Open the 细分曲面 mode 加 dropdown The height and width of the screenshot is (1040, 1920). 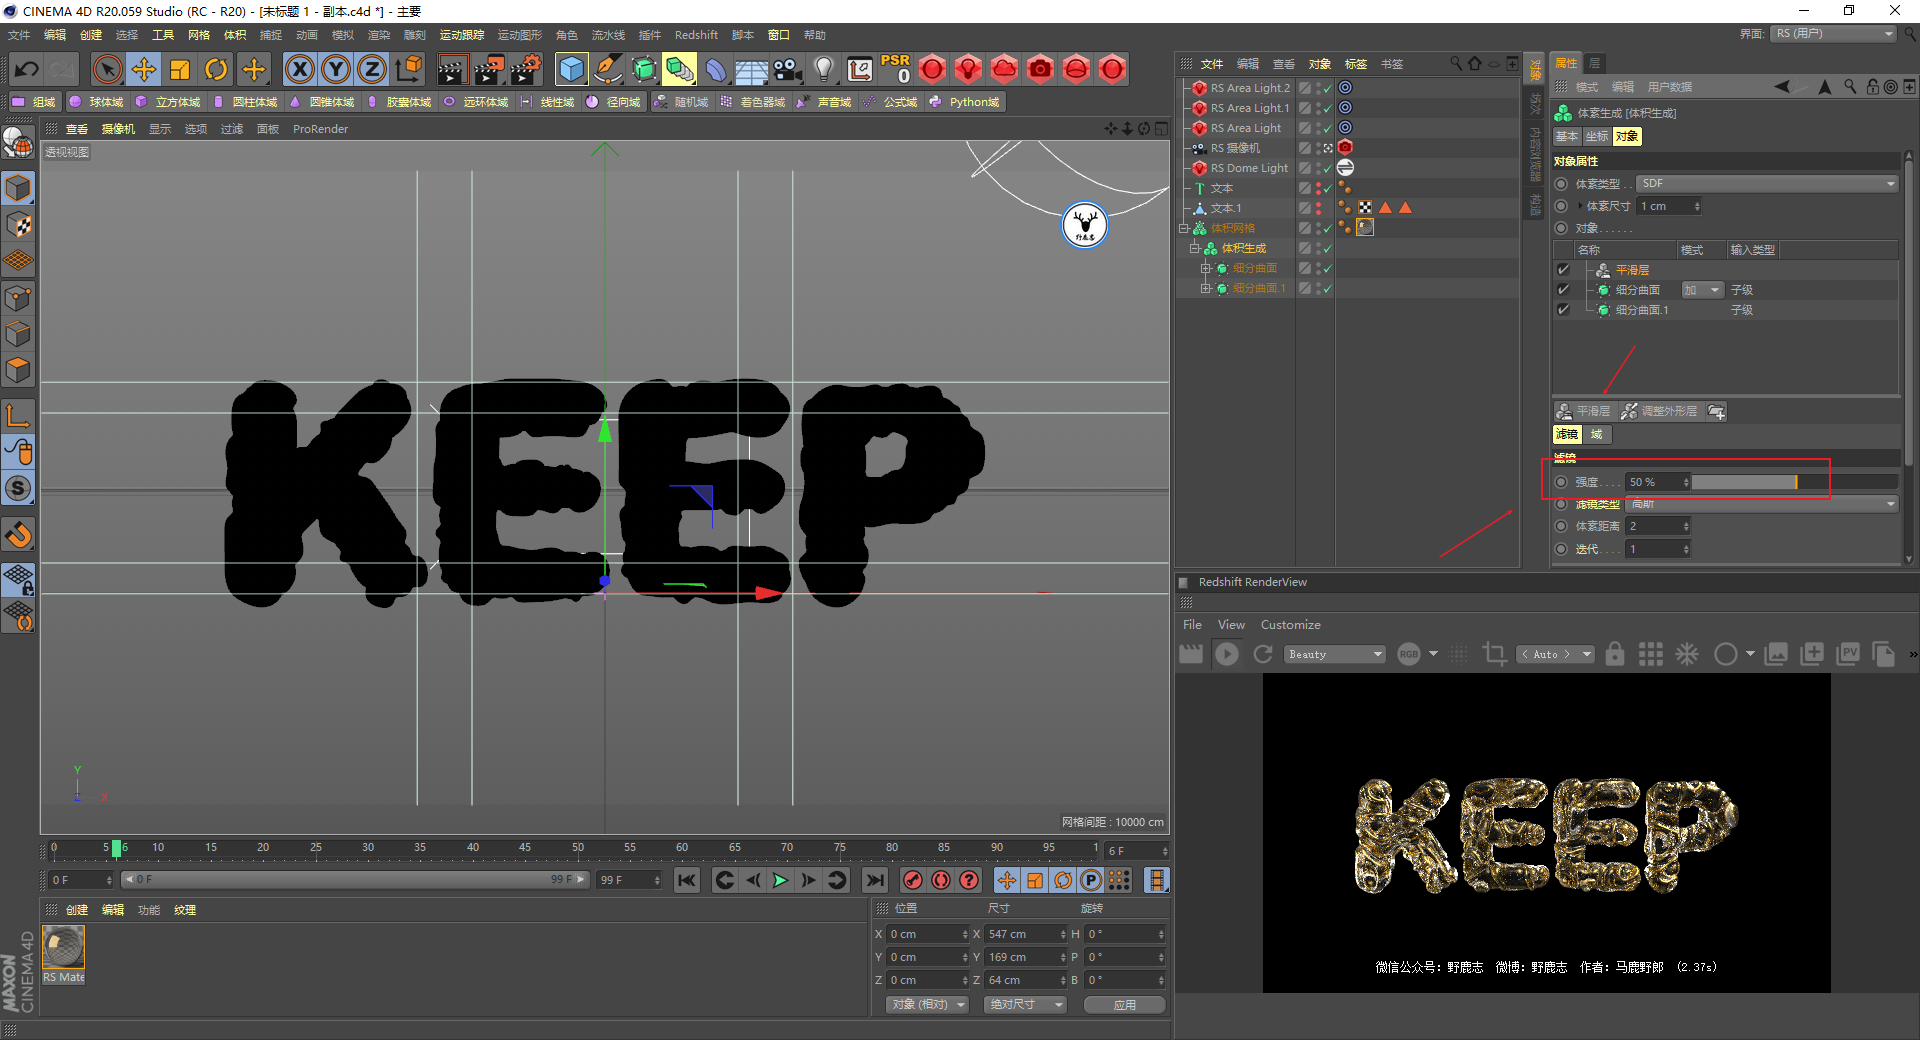(1702, 290)
